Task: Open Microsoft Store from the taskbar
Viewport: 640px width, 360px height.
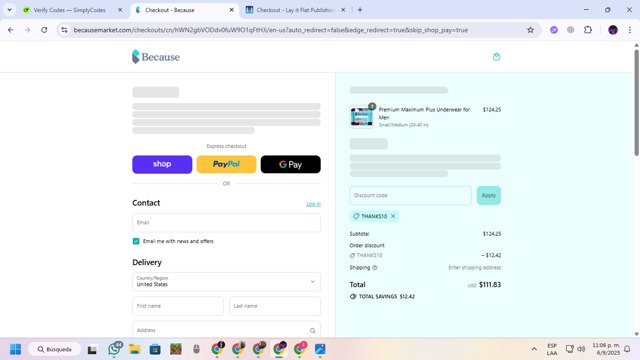Action: [x=155, y=349]
